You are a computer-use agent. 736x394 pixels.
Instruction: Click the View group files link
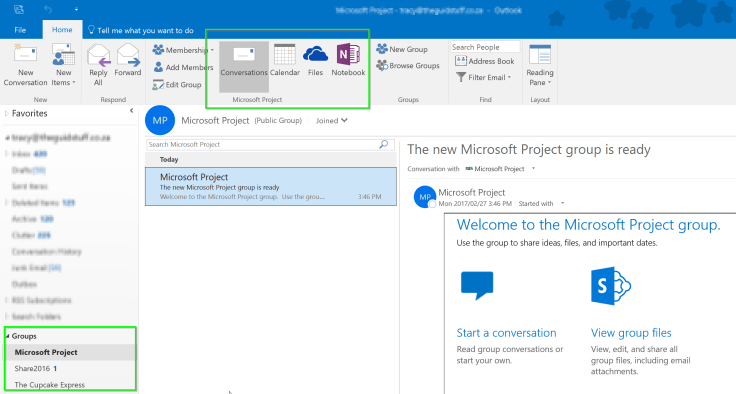point(631,333)
